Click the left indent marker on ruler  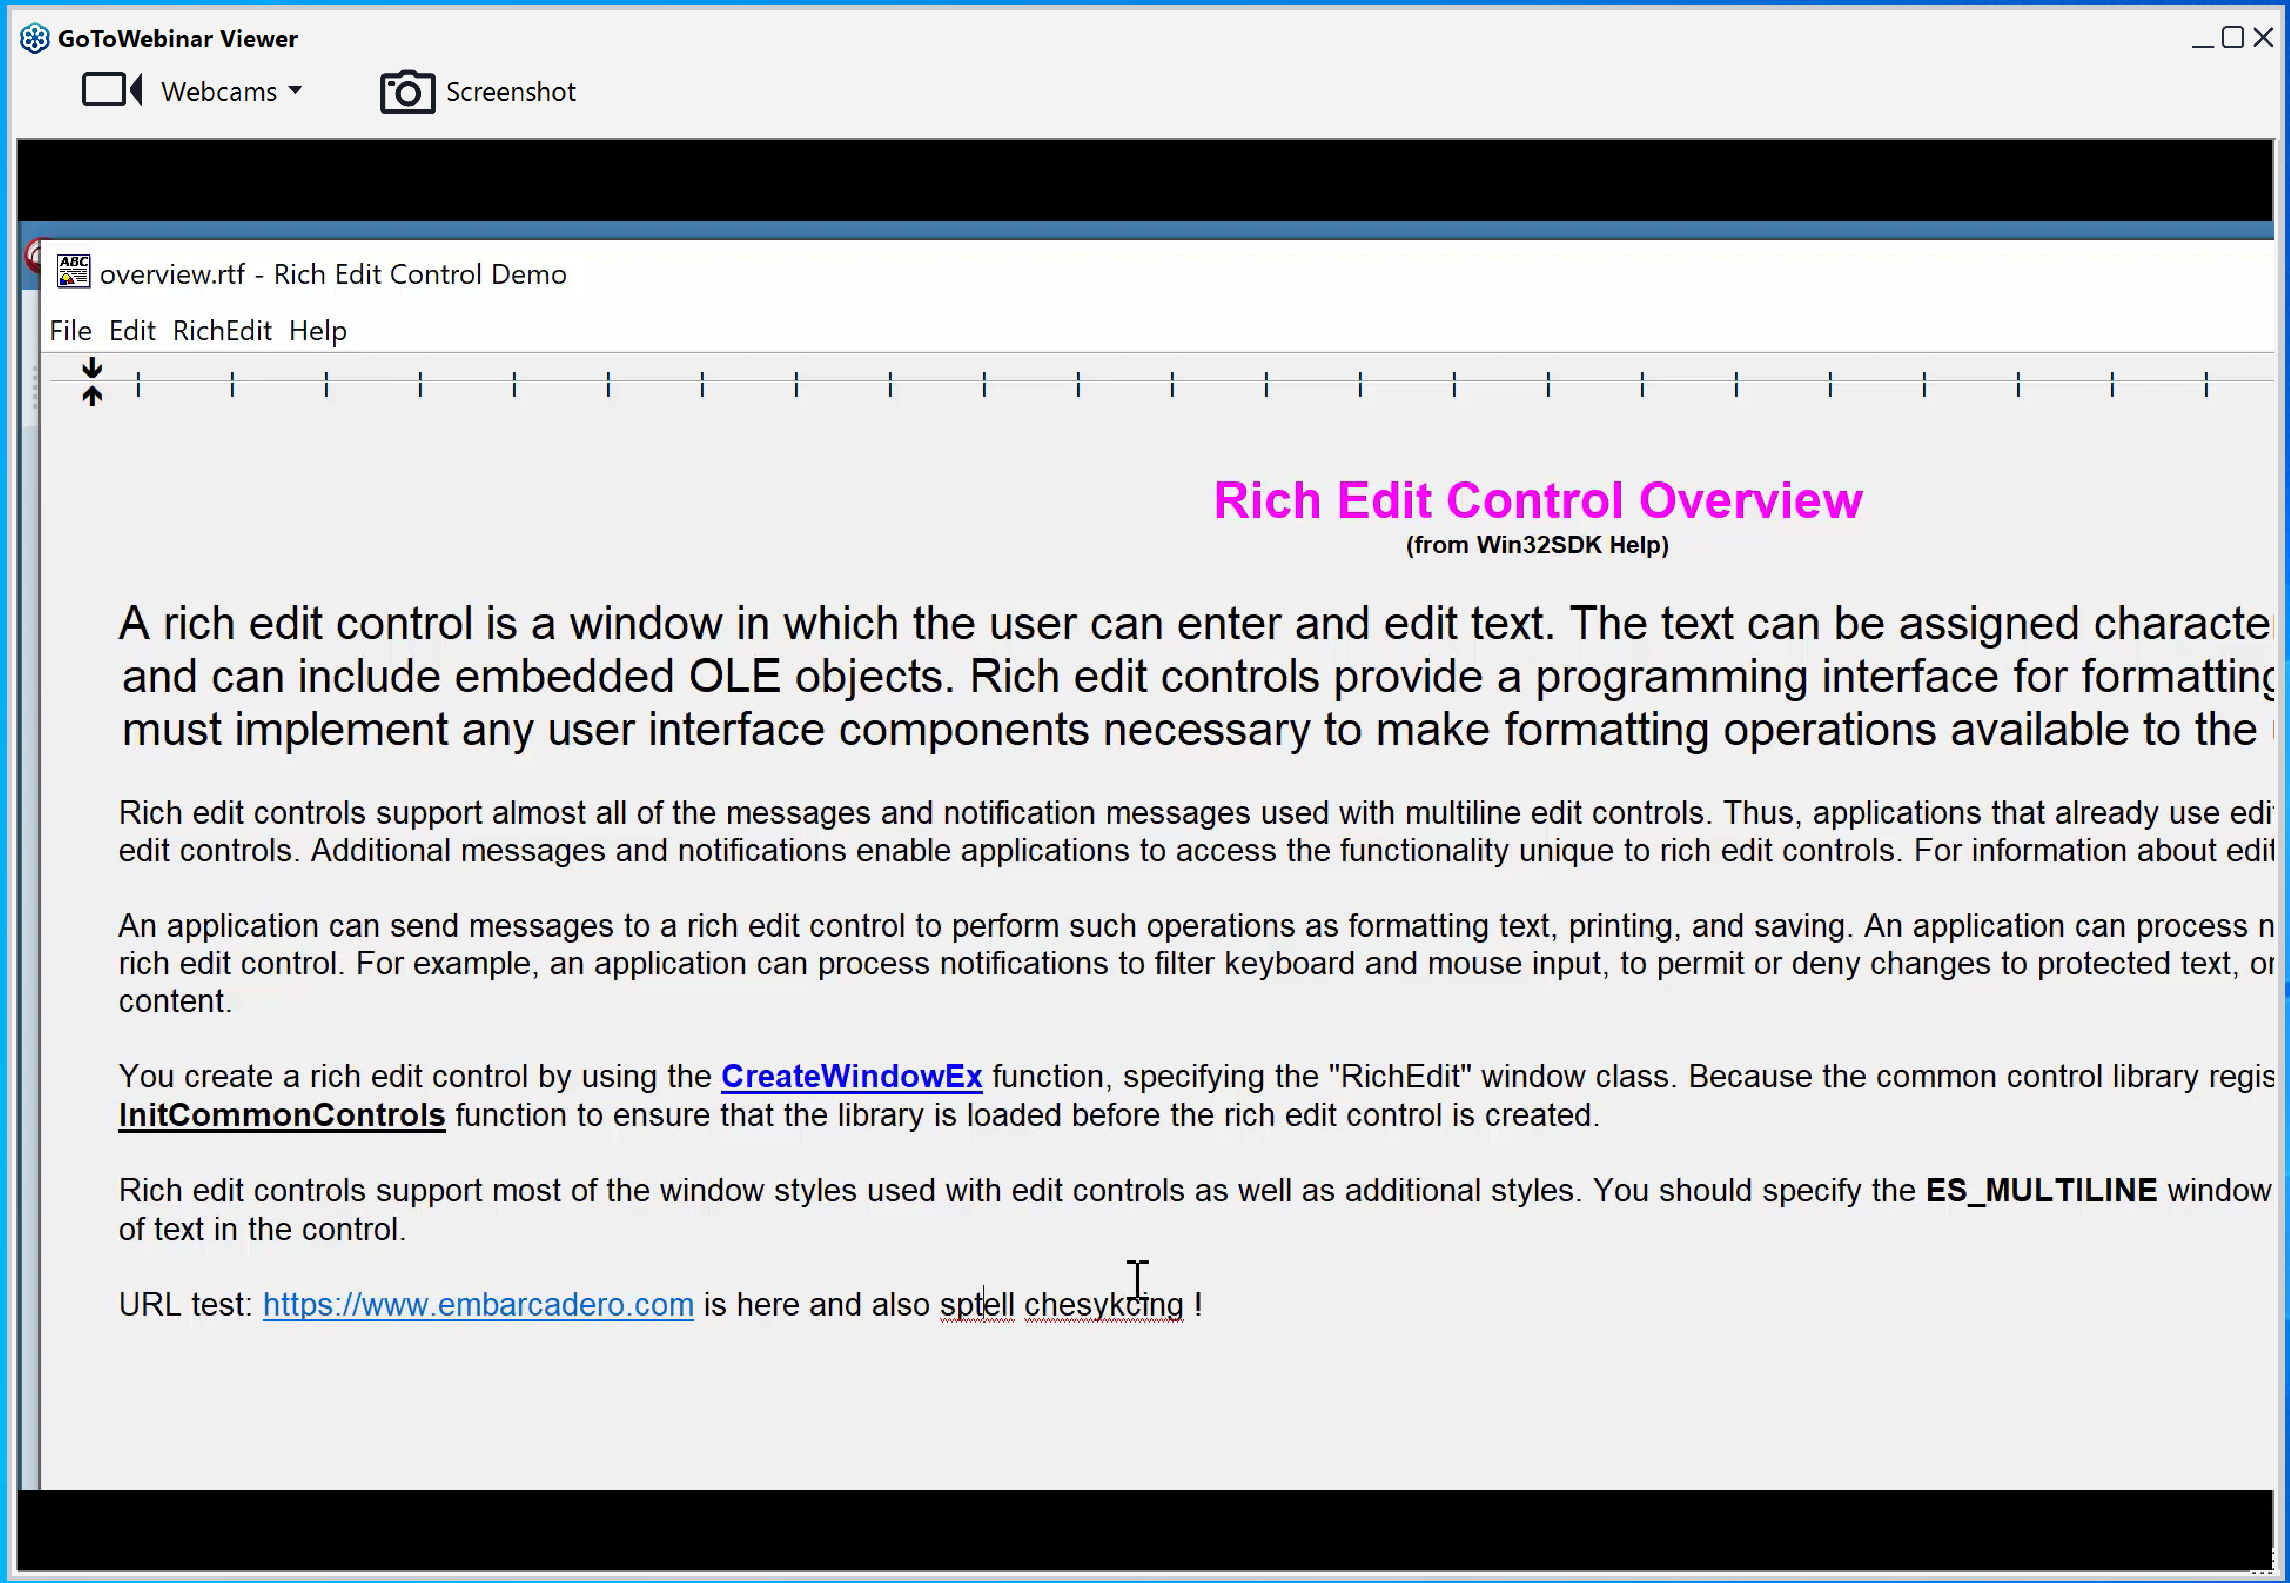(x=90, y=395)
